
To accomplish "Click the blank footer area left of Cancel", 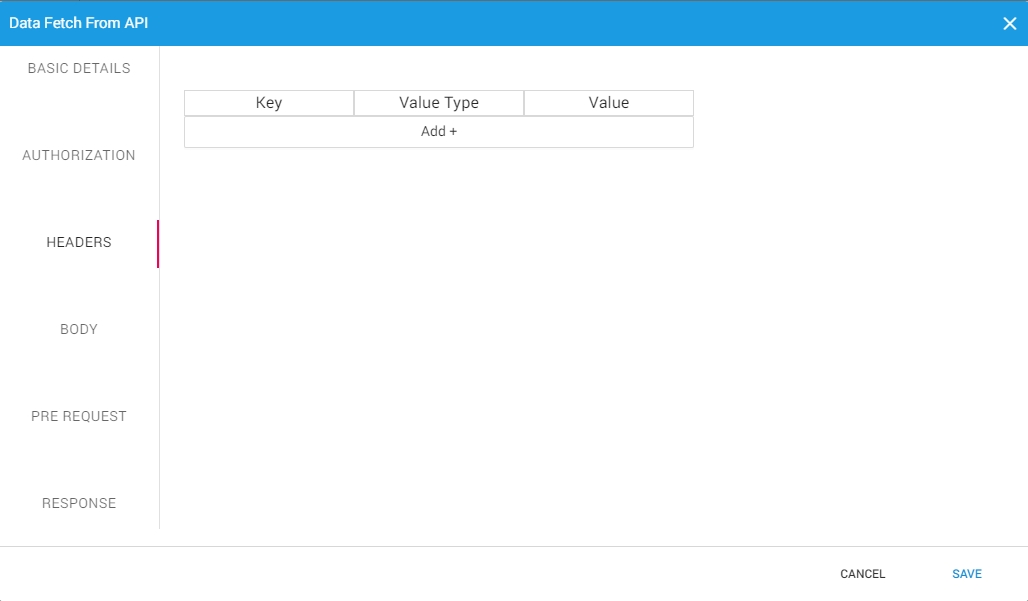I will [400, 574].
